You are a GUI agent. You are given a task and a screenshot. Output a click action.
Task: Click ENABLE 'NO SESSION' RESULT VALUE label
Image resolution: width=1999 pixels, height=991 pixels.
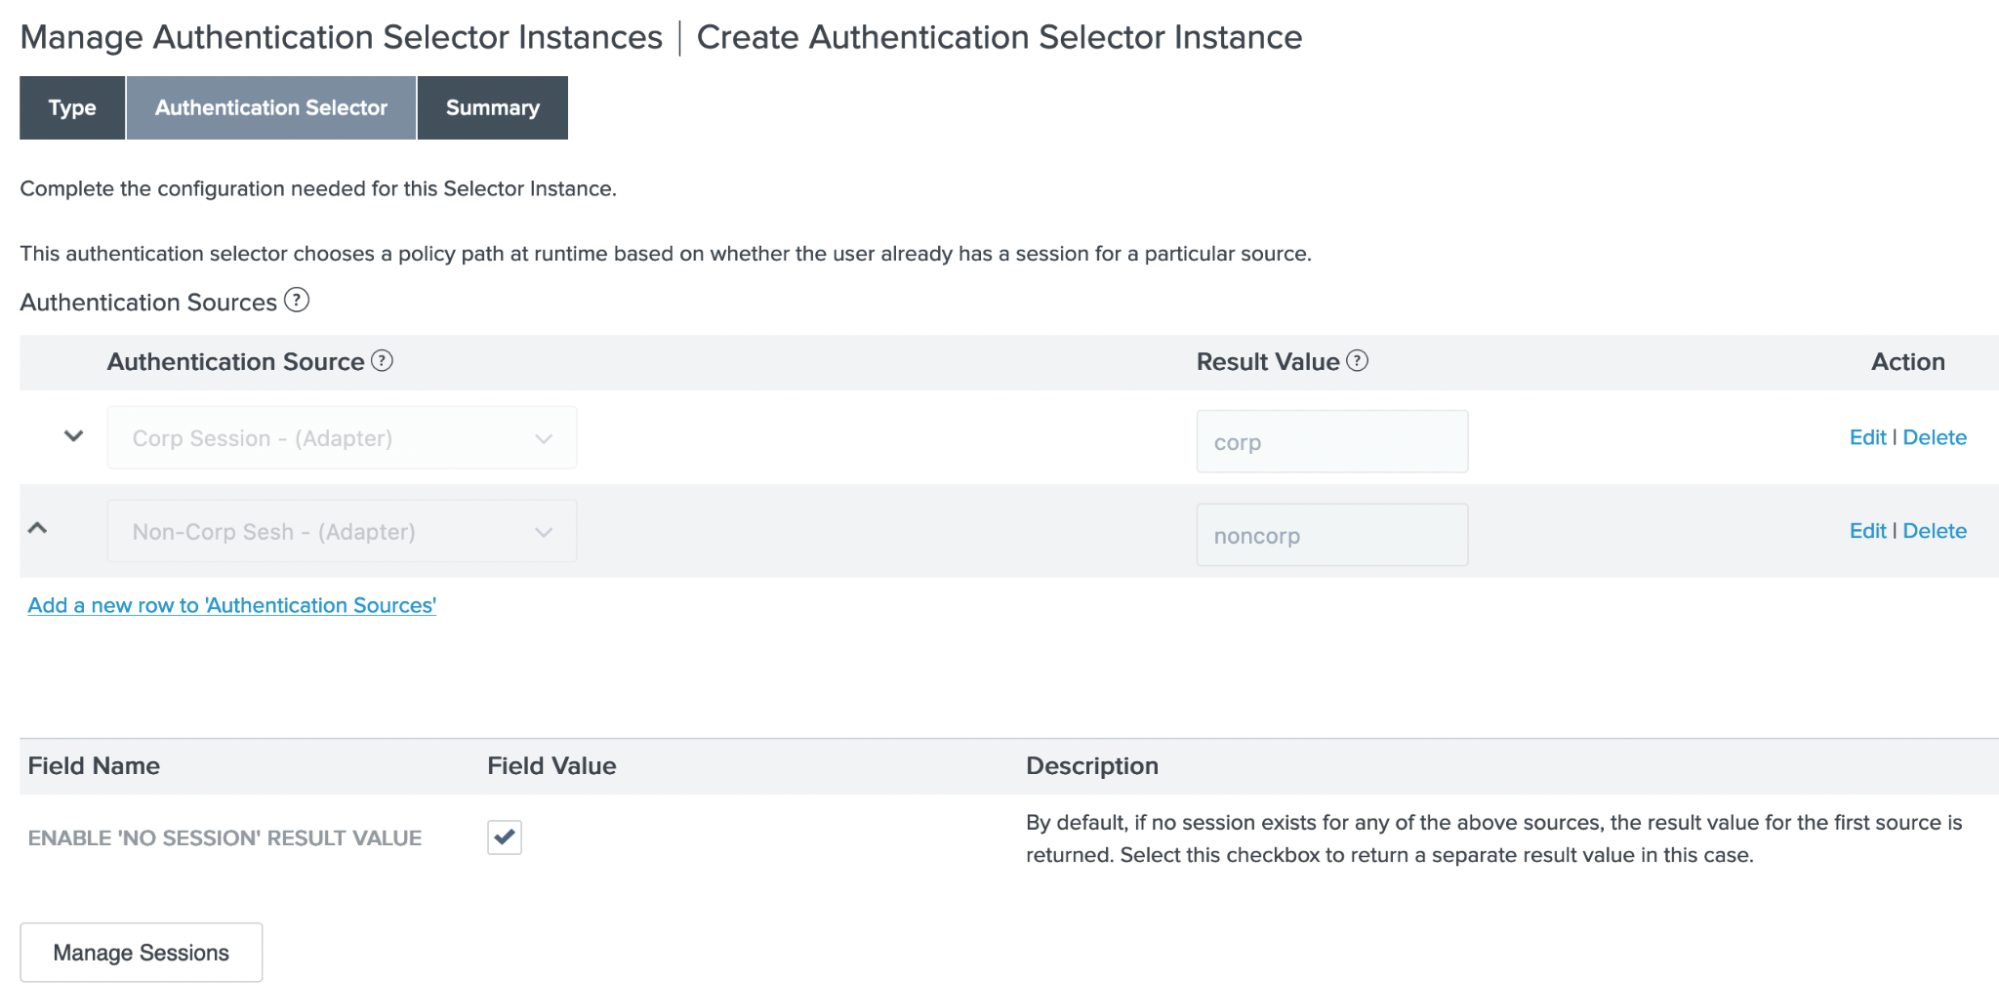[x=225, y=838]
